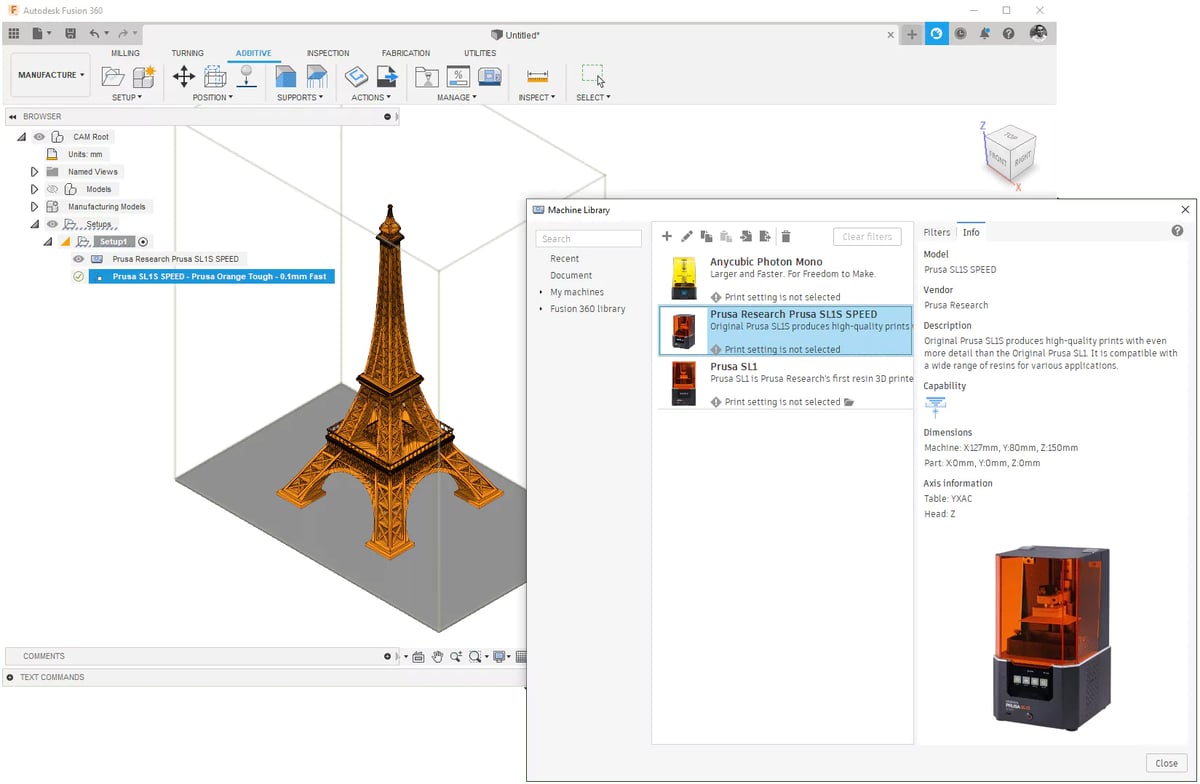Add a new machine with the plus icon
Viewport: 1200px width, 784px height.
coord(667,236)
